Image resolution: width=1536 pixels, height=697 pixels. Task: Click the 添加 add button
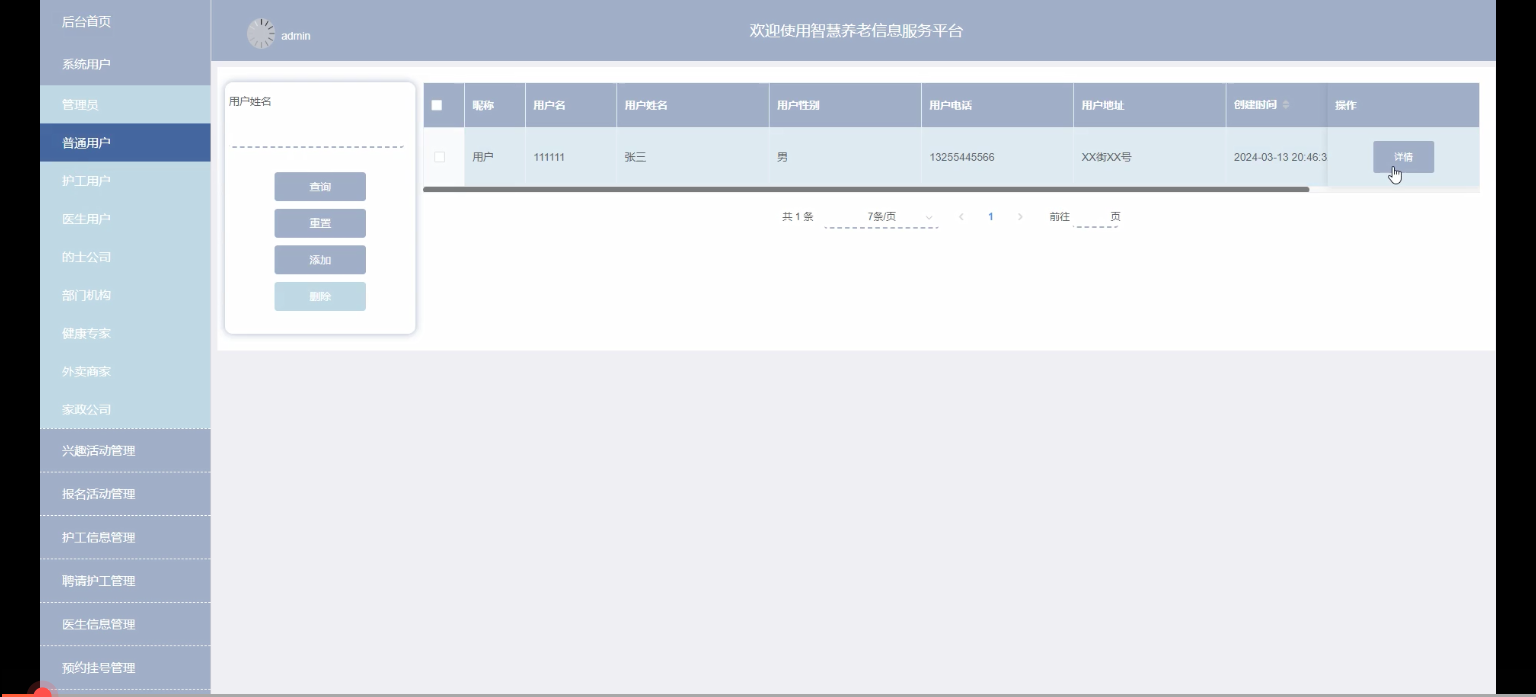pyautogui.click(x=320, y=260)
